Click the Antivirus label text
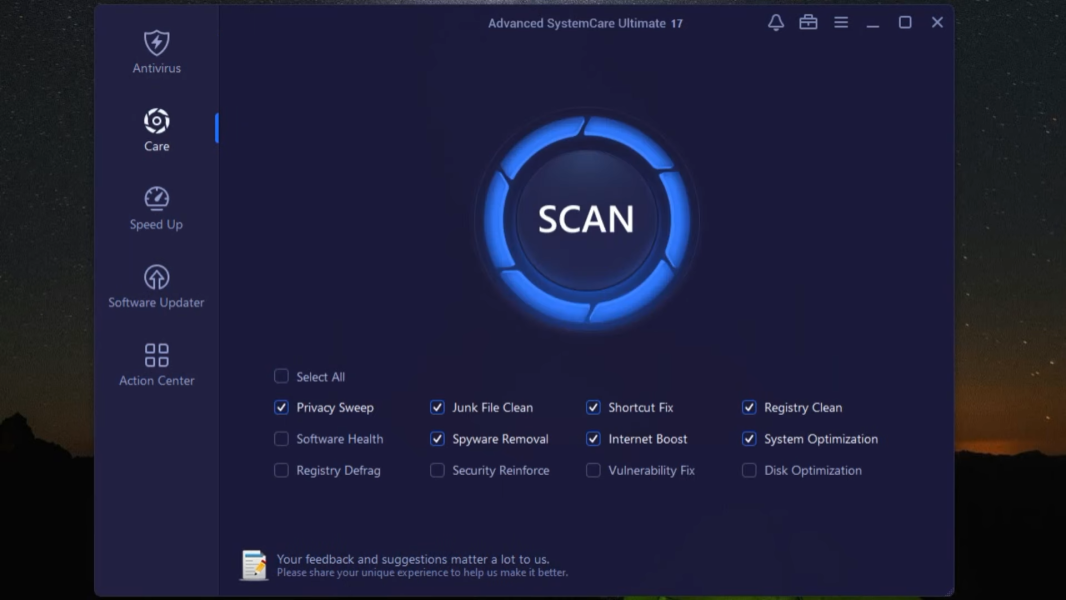 point(156,68)
